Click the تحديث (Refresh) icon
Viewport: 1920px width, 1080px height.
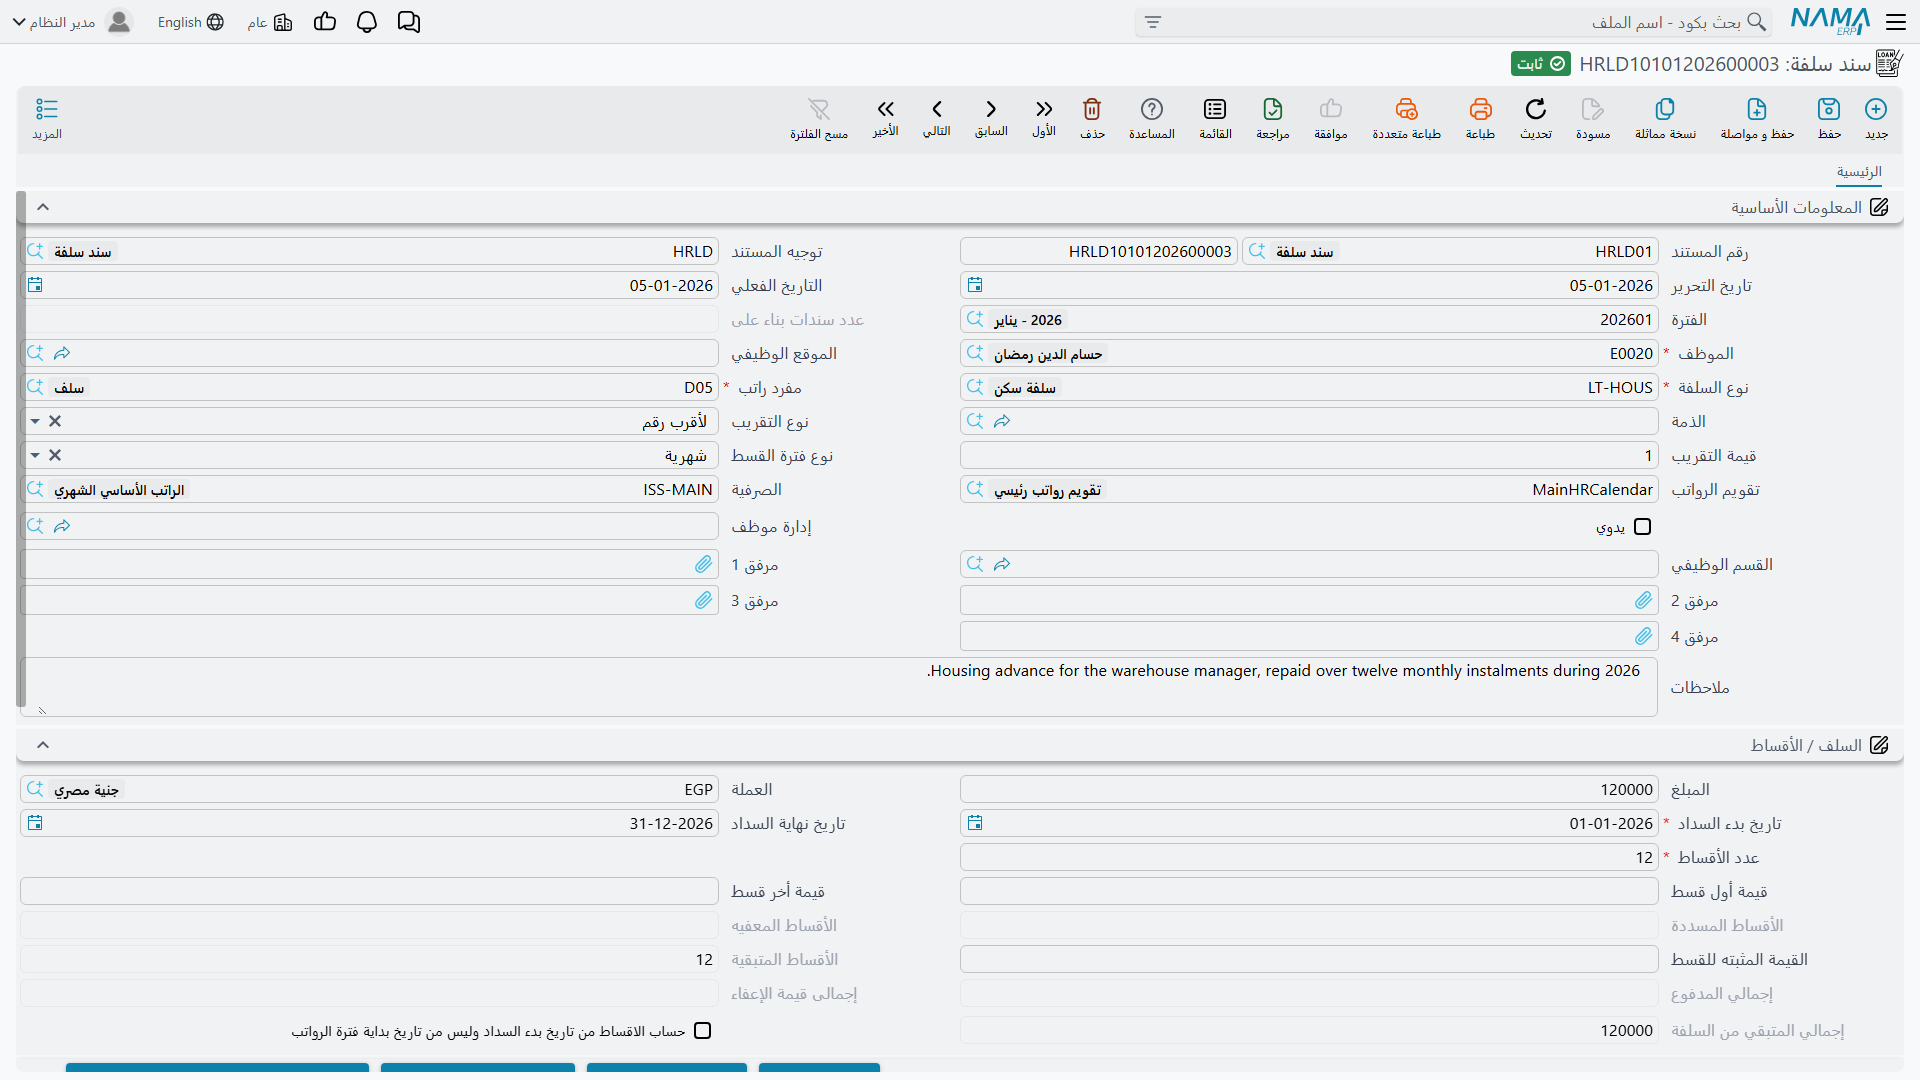point(1536,109)
